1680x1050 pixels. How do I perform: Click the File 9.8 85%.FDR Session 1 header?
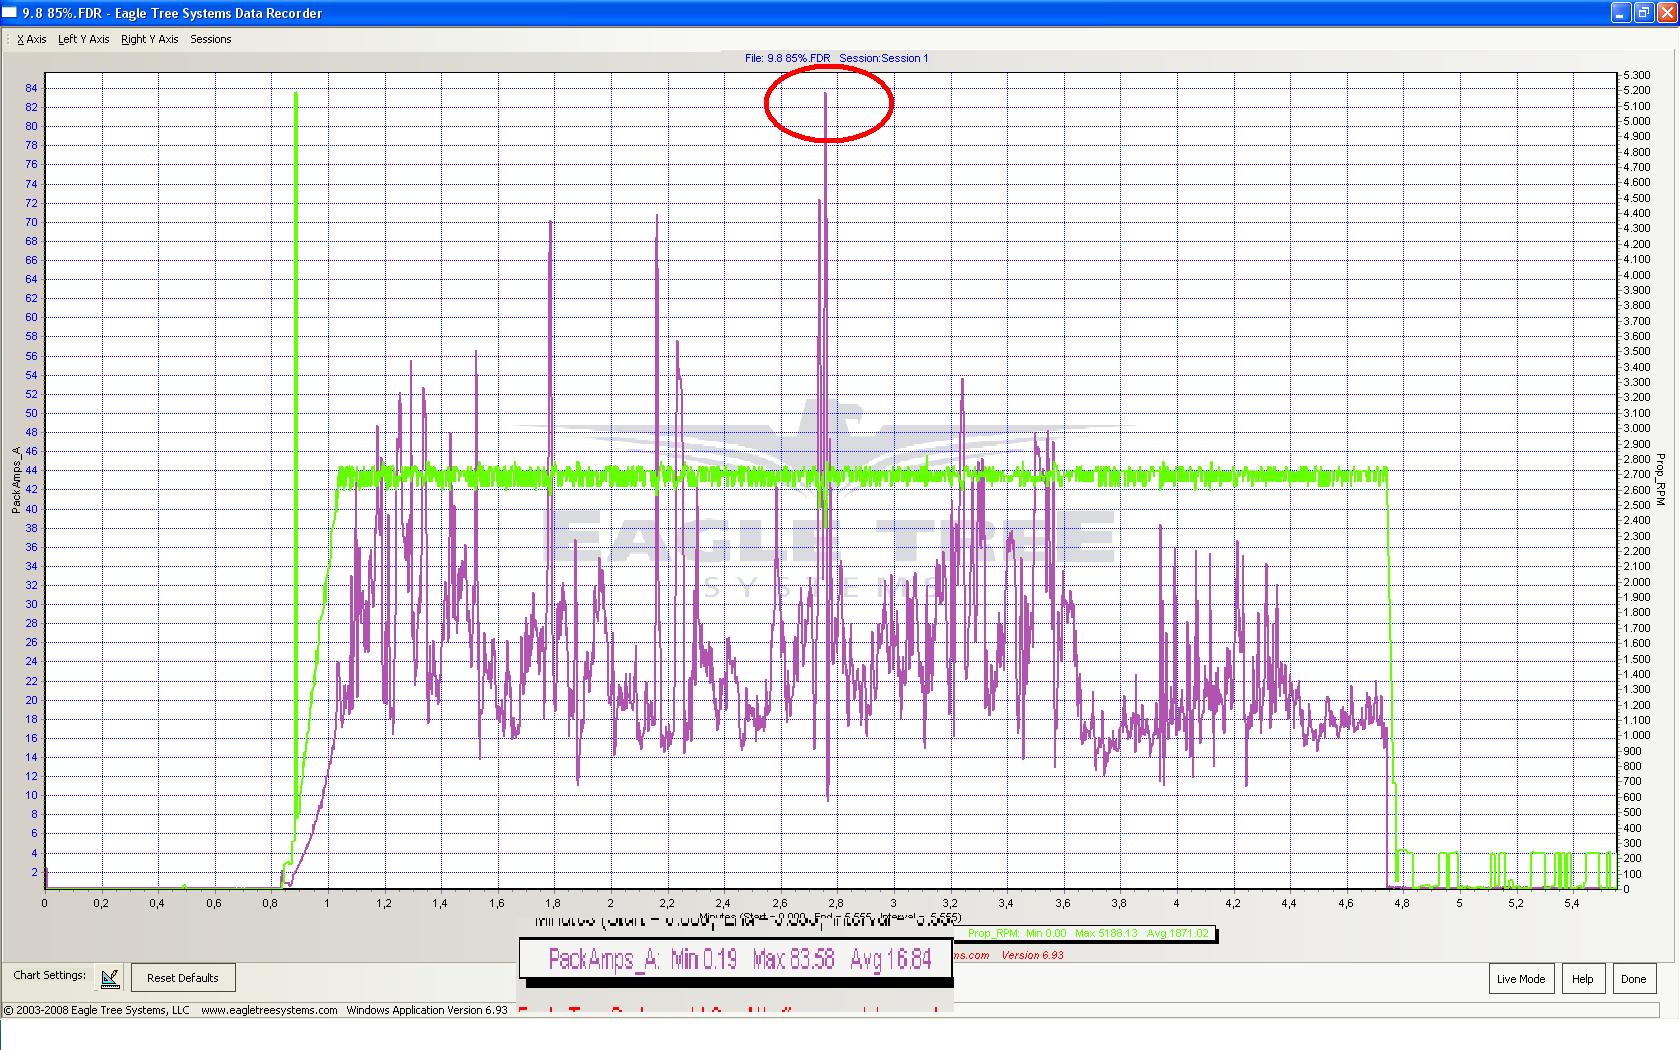836,58
